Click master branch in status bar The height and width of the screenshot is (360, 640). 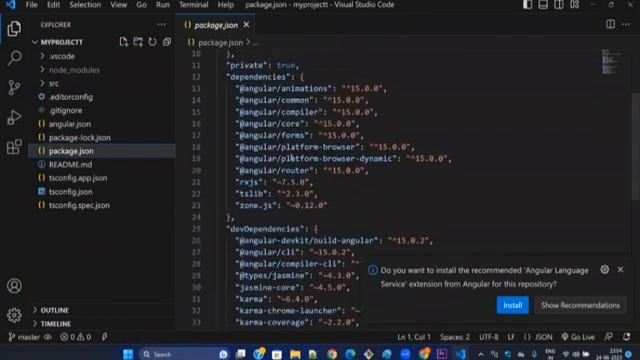point(24,337)
